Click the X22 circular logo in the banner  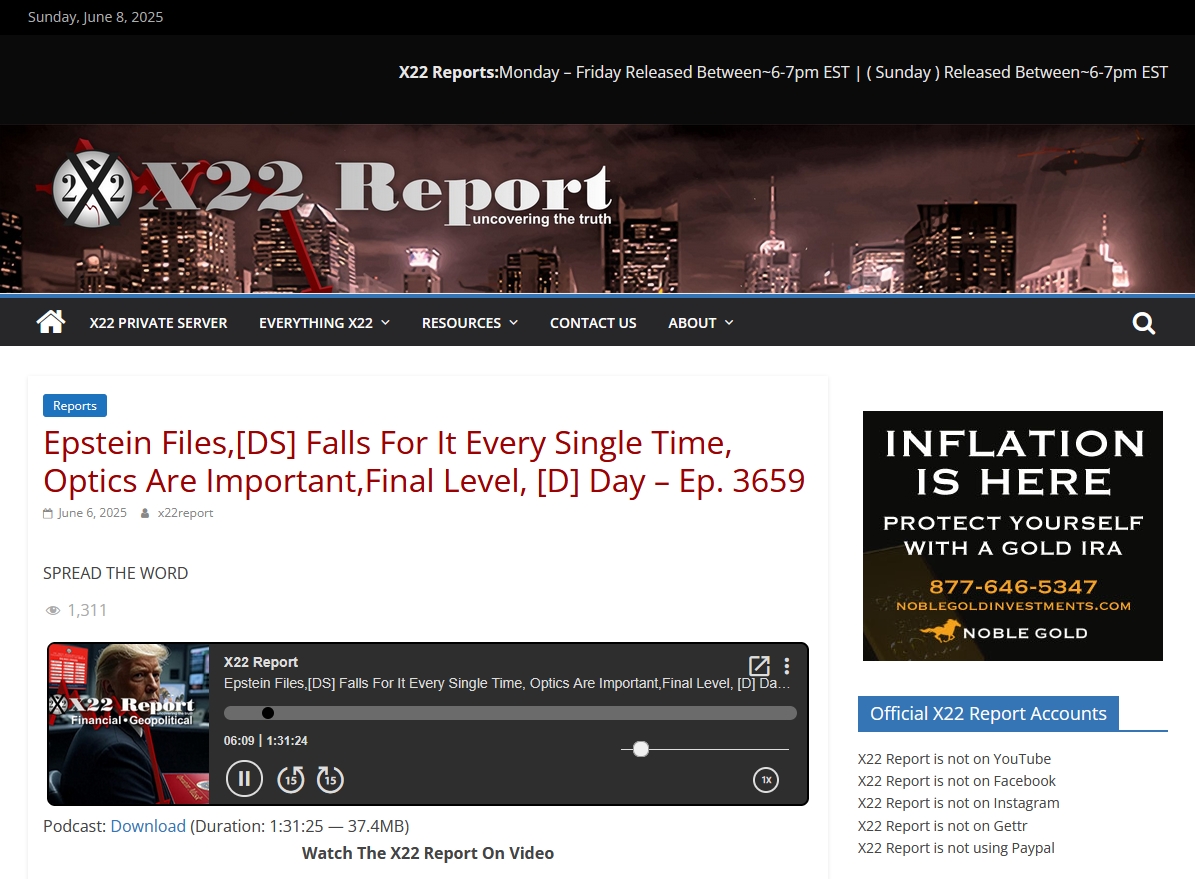point(92,190)
